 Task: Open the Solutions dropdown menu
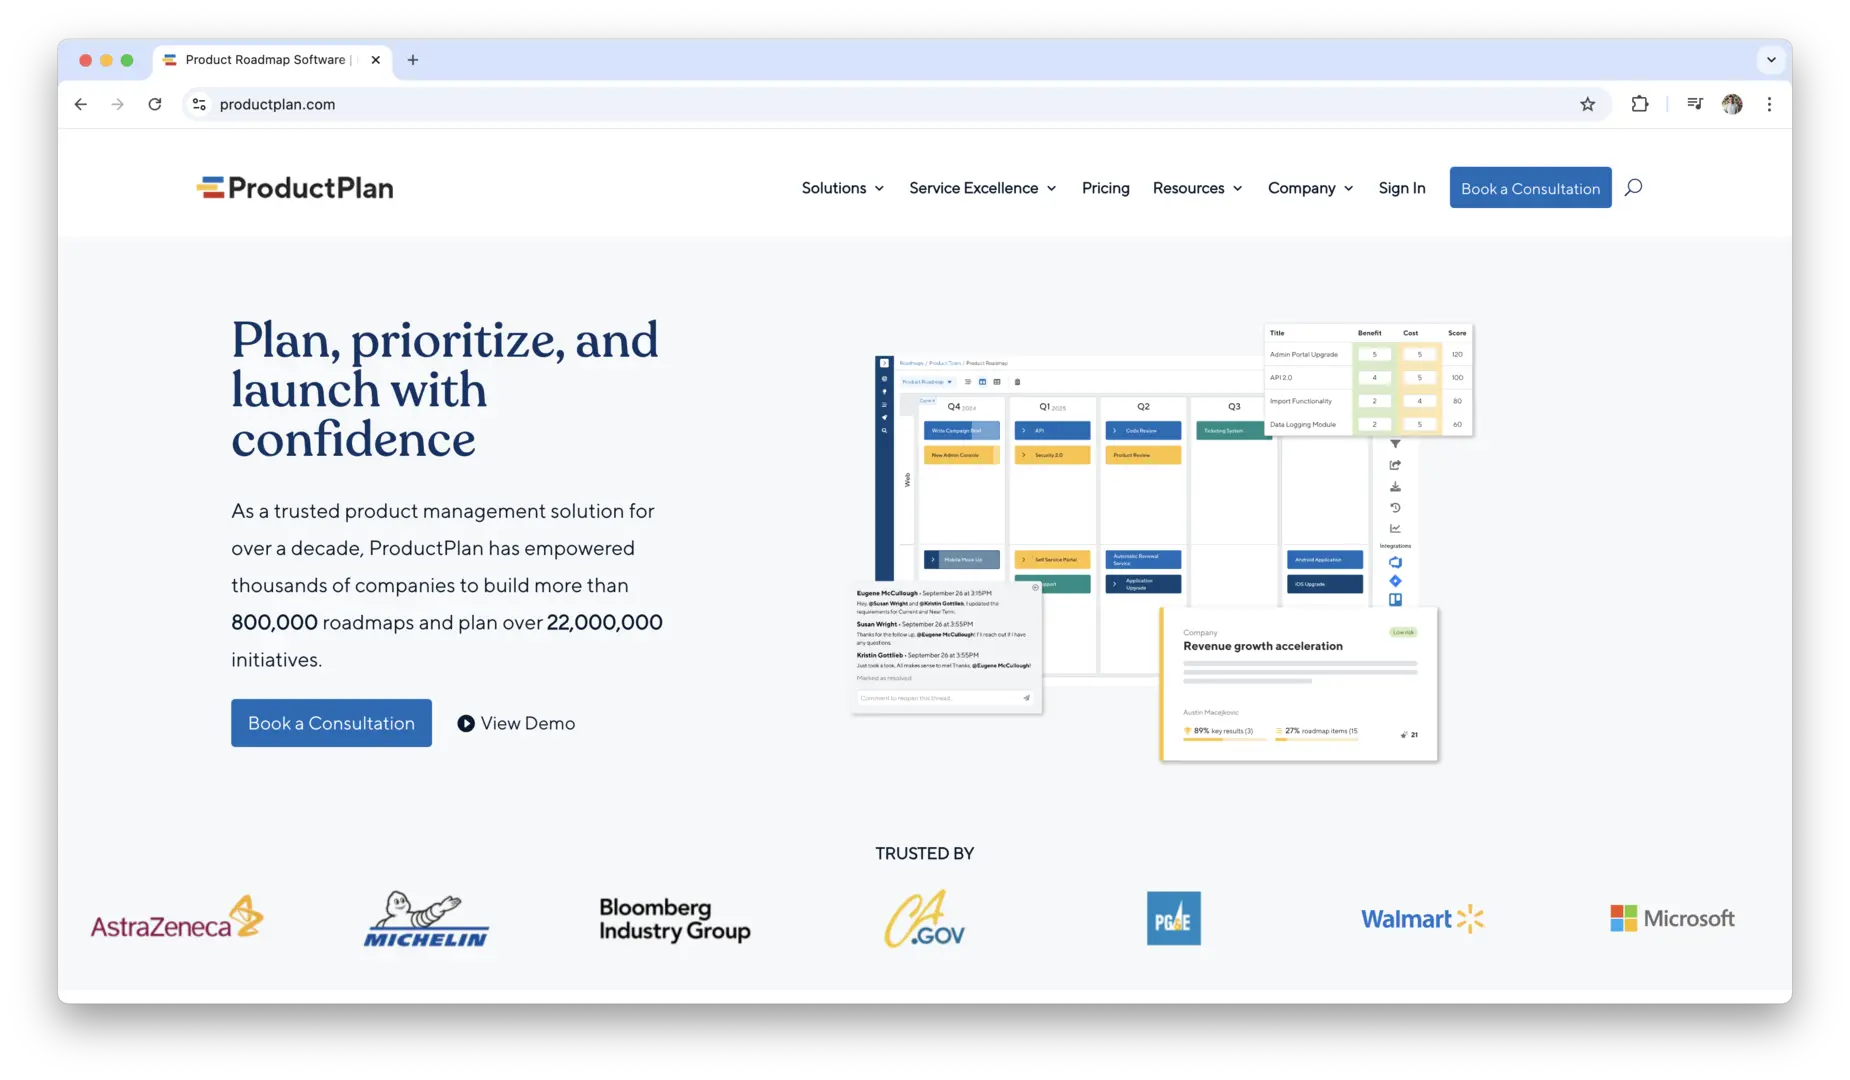coord(842,188)
